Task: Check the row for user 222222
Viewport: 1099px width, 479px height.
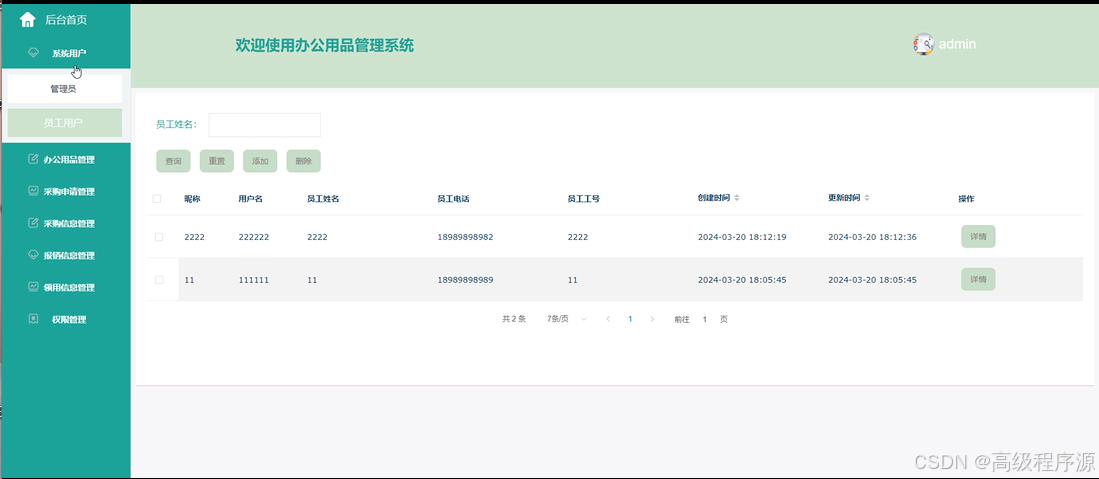Action: (x=159, y=237)
